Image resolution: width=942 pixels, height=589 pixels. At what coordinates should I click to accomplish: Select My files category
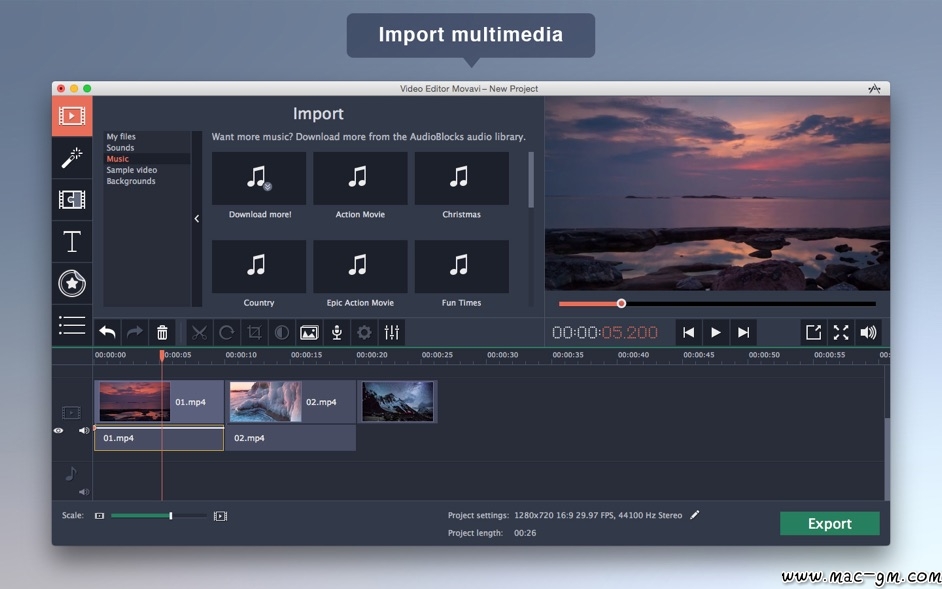[121, 136]
